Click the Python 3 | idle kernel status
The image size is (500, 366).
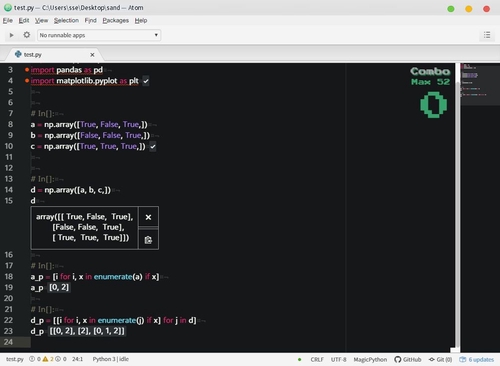coord(111,359)
